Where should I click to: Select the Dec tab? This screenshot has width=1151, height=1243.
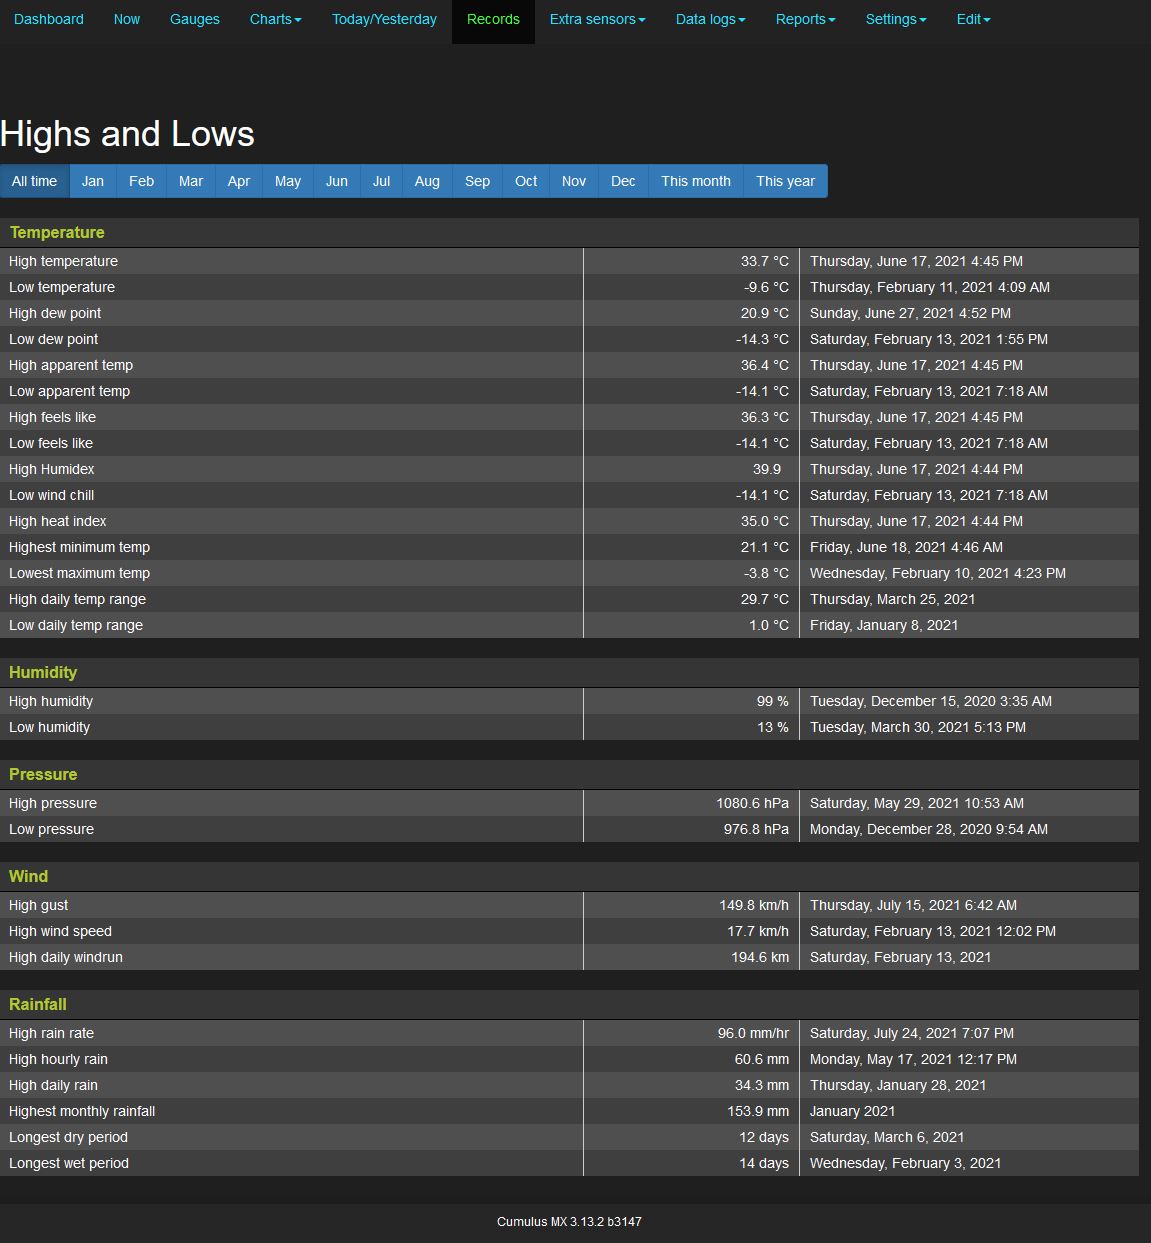623,181
